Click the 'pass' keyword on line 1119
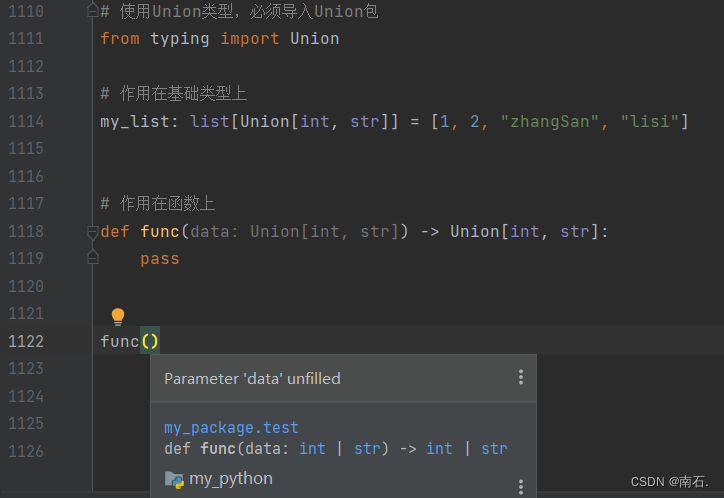The image size is (724, 498). pyautogui.click(x=160, y=259)
